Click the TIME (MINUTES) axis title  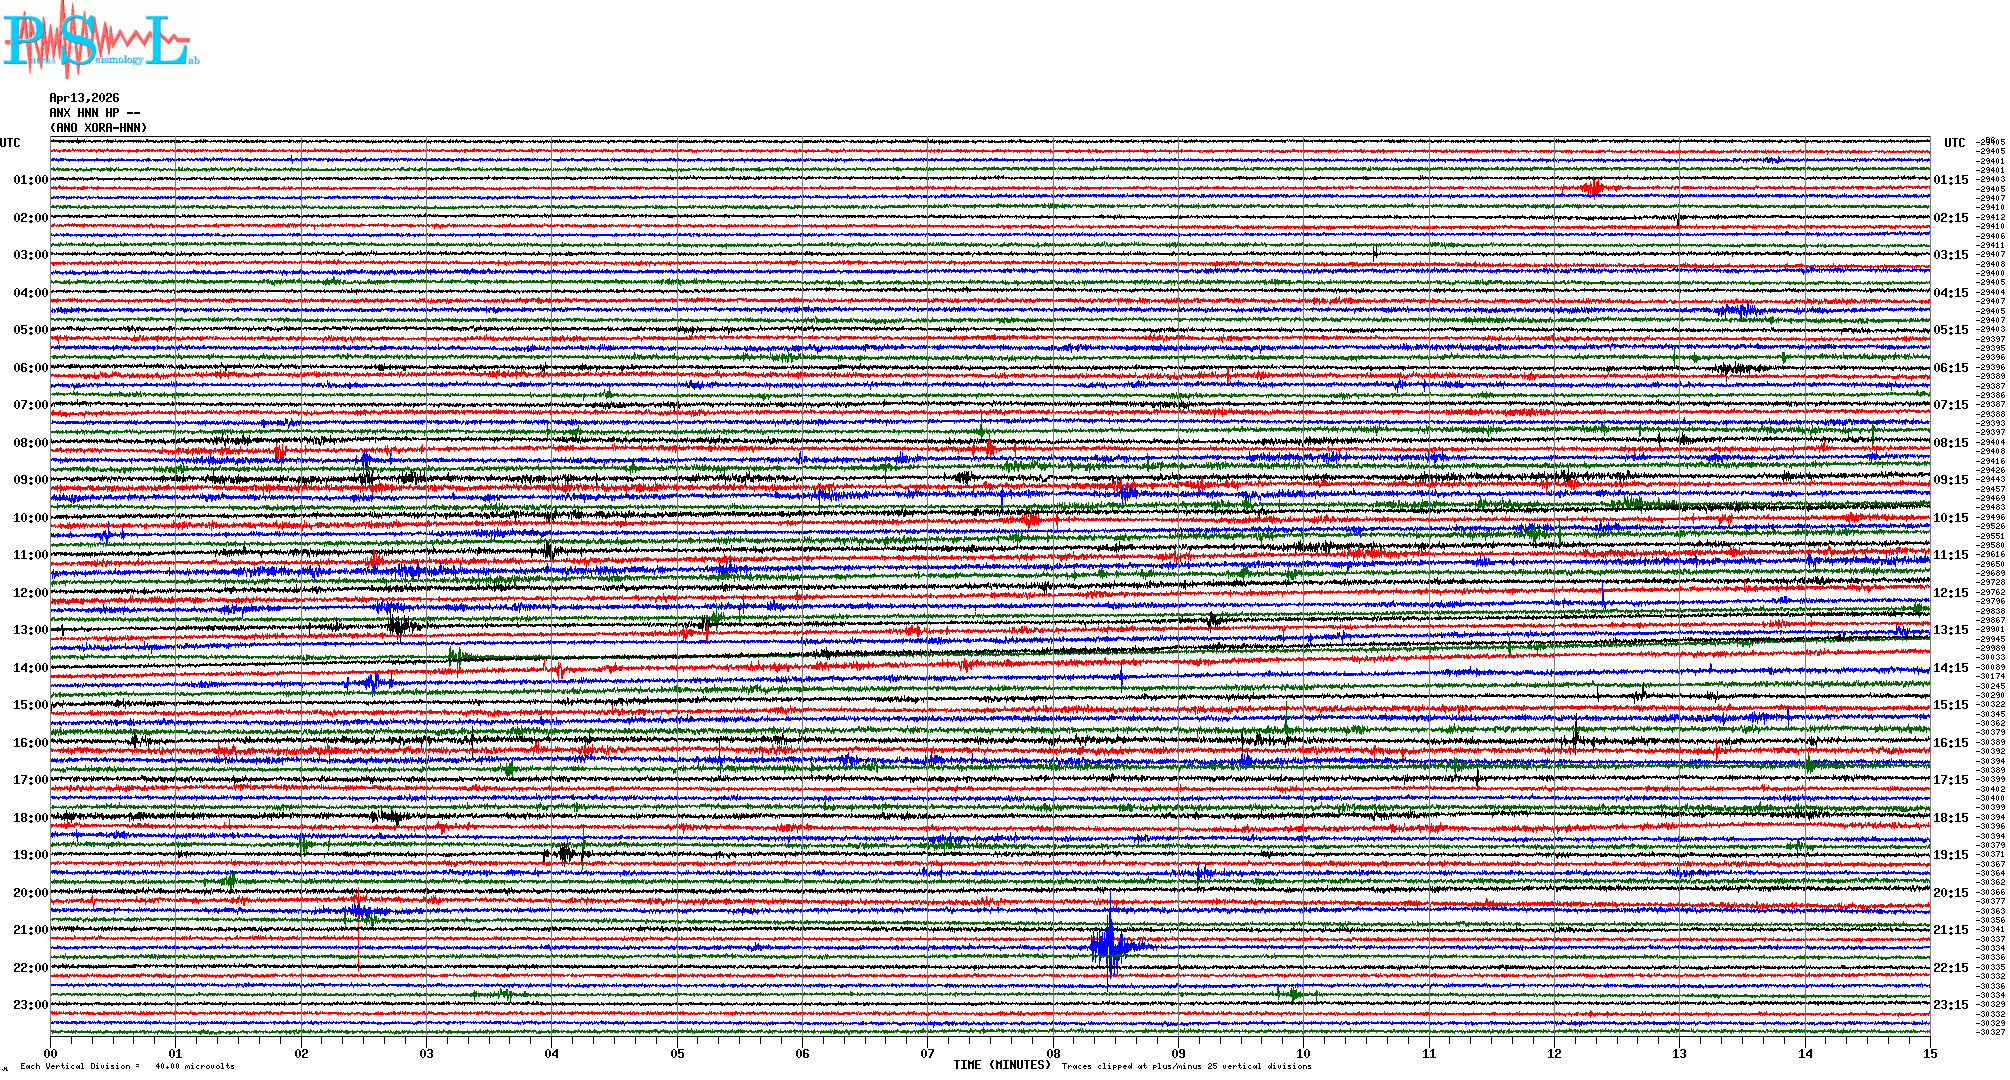tap(1001, 1065)
